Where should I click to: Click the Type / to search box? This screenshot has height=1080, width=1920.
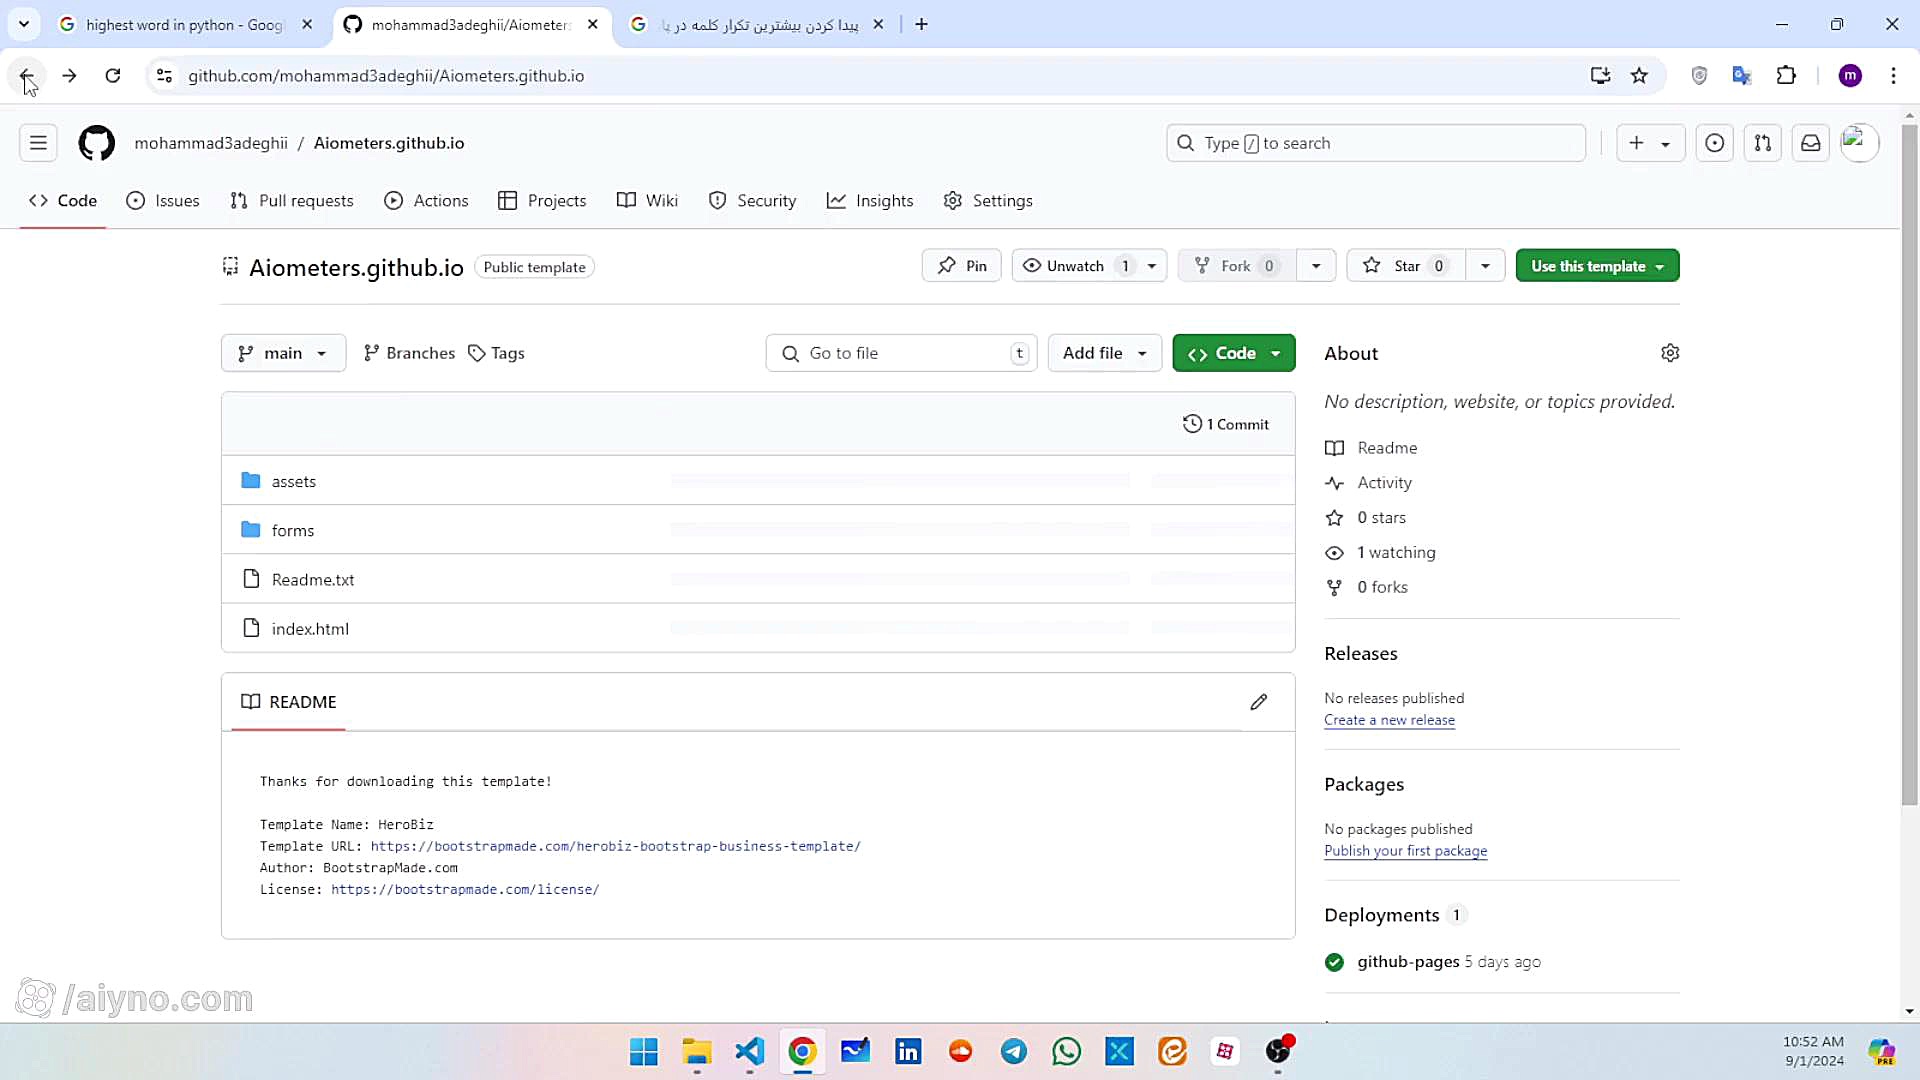1375,143
